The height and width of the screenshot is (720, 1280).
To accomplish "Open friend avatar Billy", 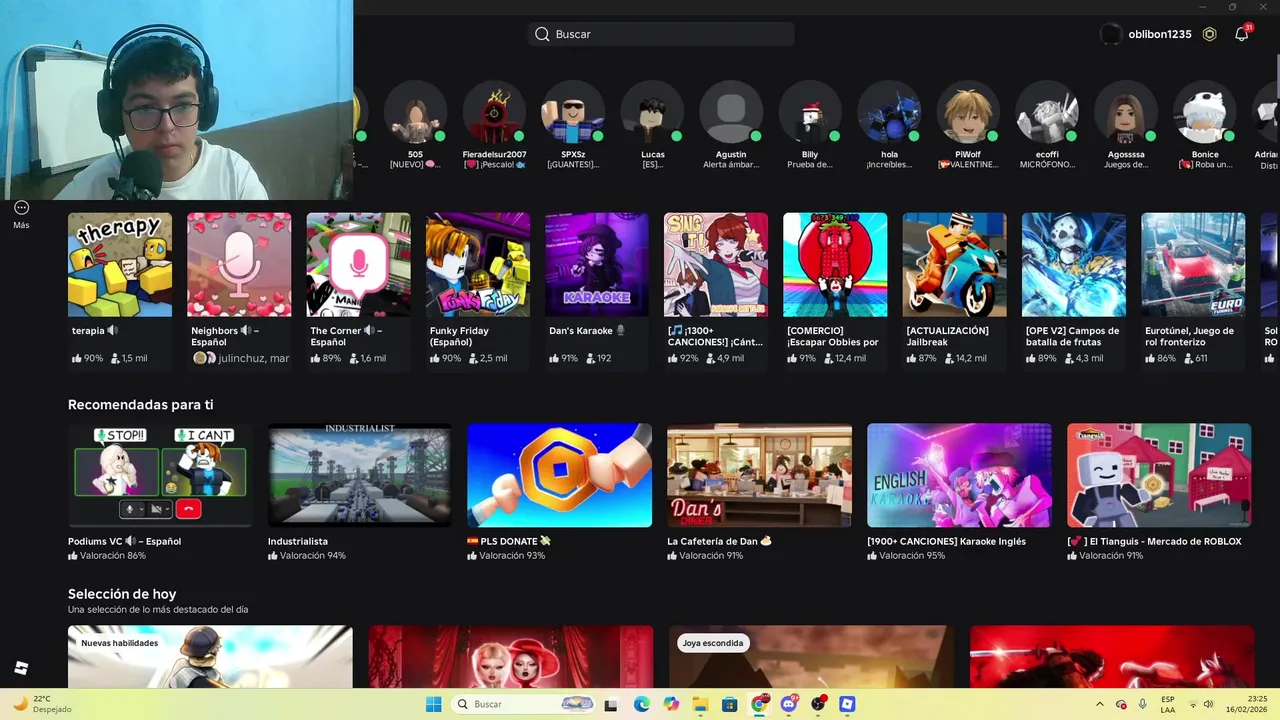I will pyautogui.click(x=810, y=112).
